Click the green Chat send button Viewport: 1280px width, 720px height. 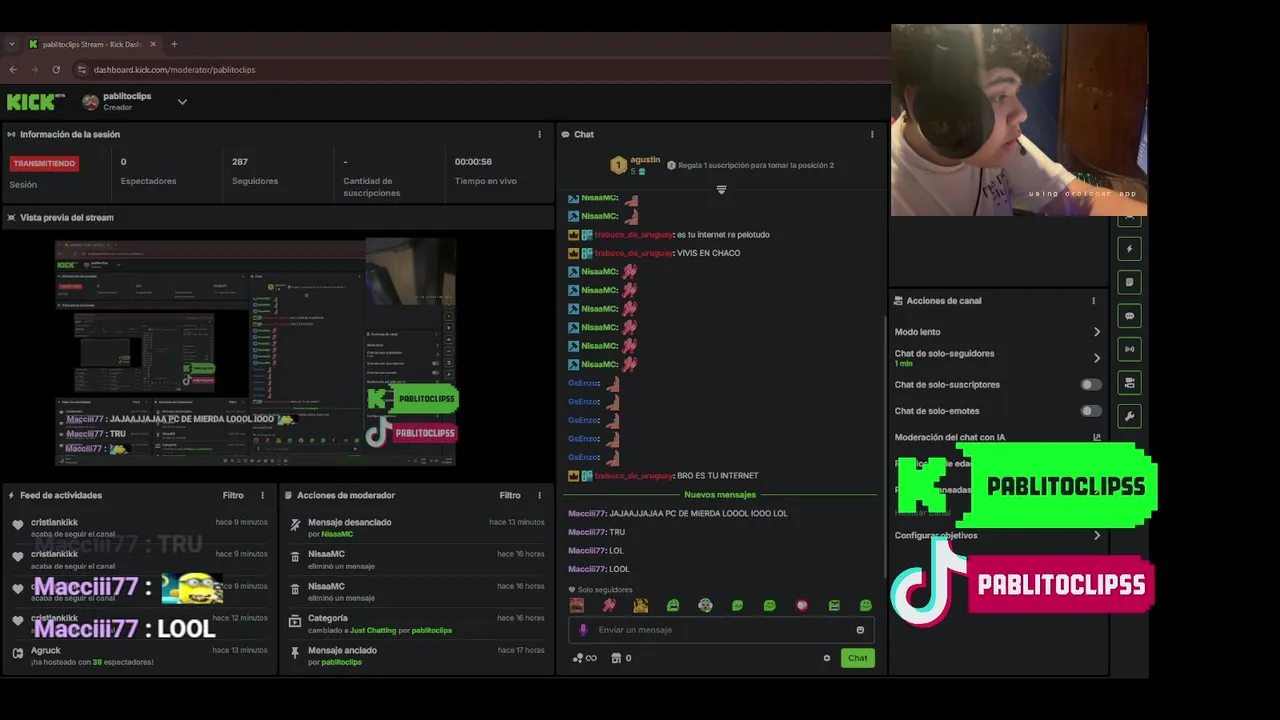pyautogui.click(x=858, y=658)
